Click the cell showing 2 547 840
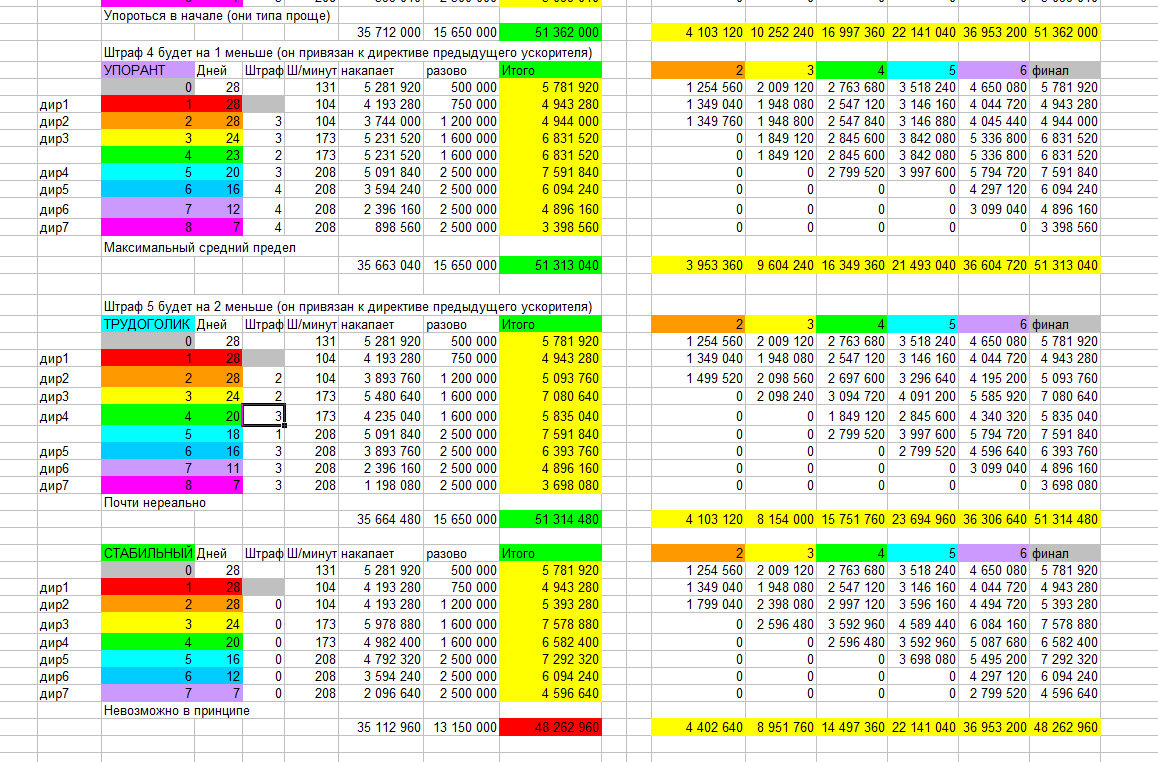 pos(852,121)
